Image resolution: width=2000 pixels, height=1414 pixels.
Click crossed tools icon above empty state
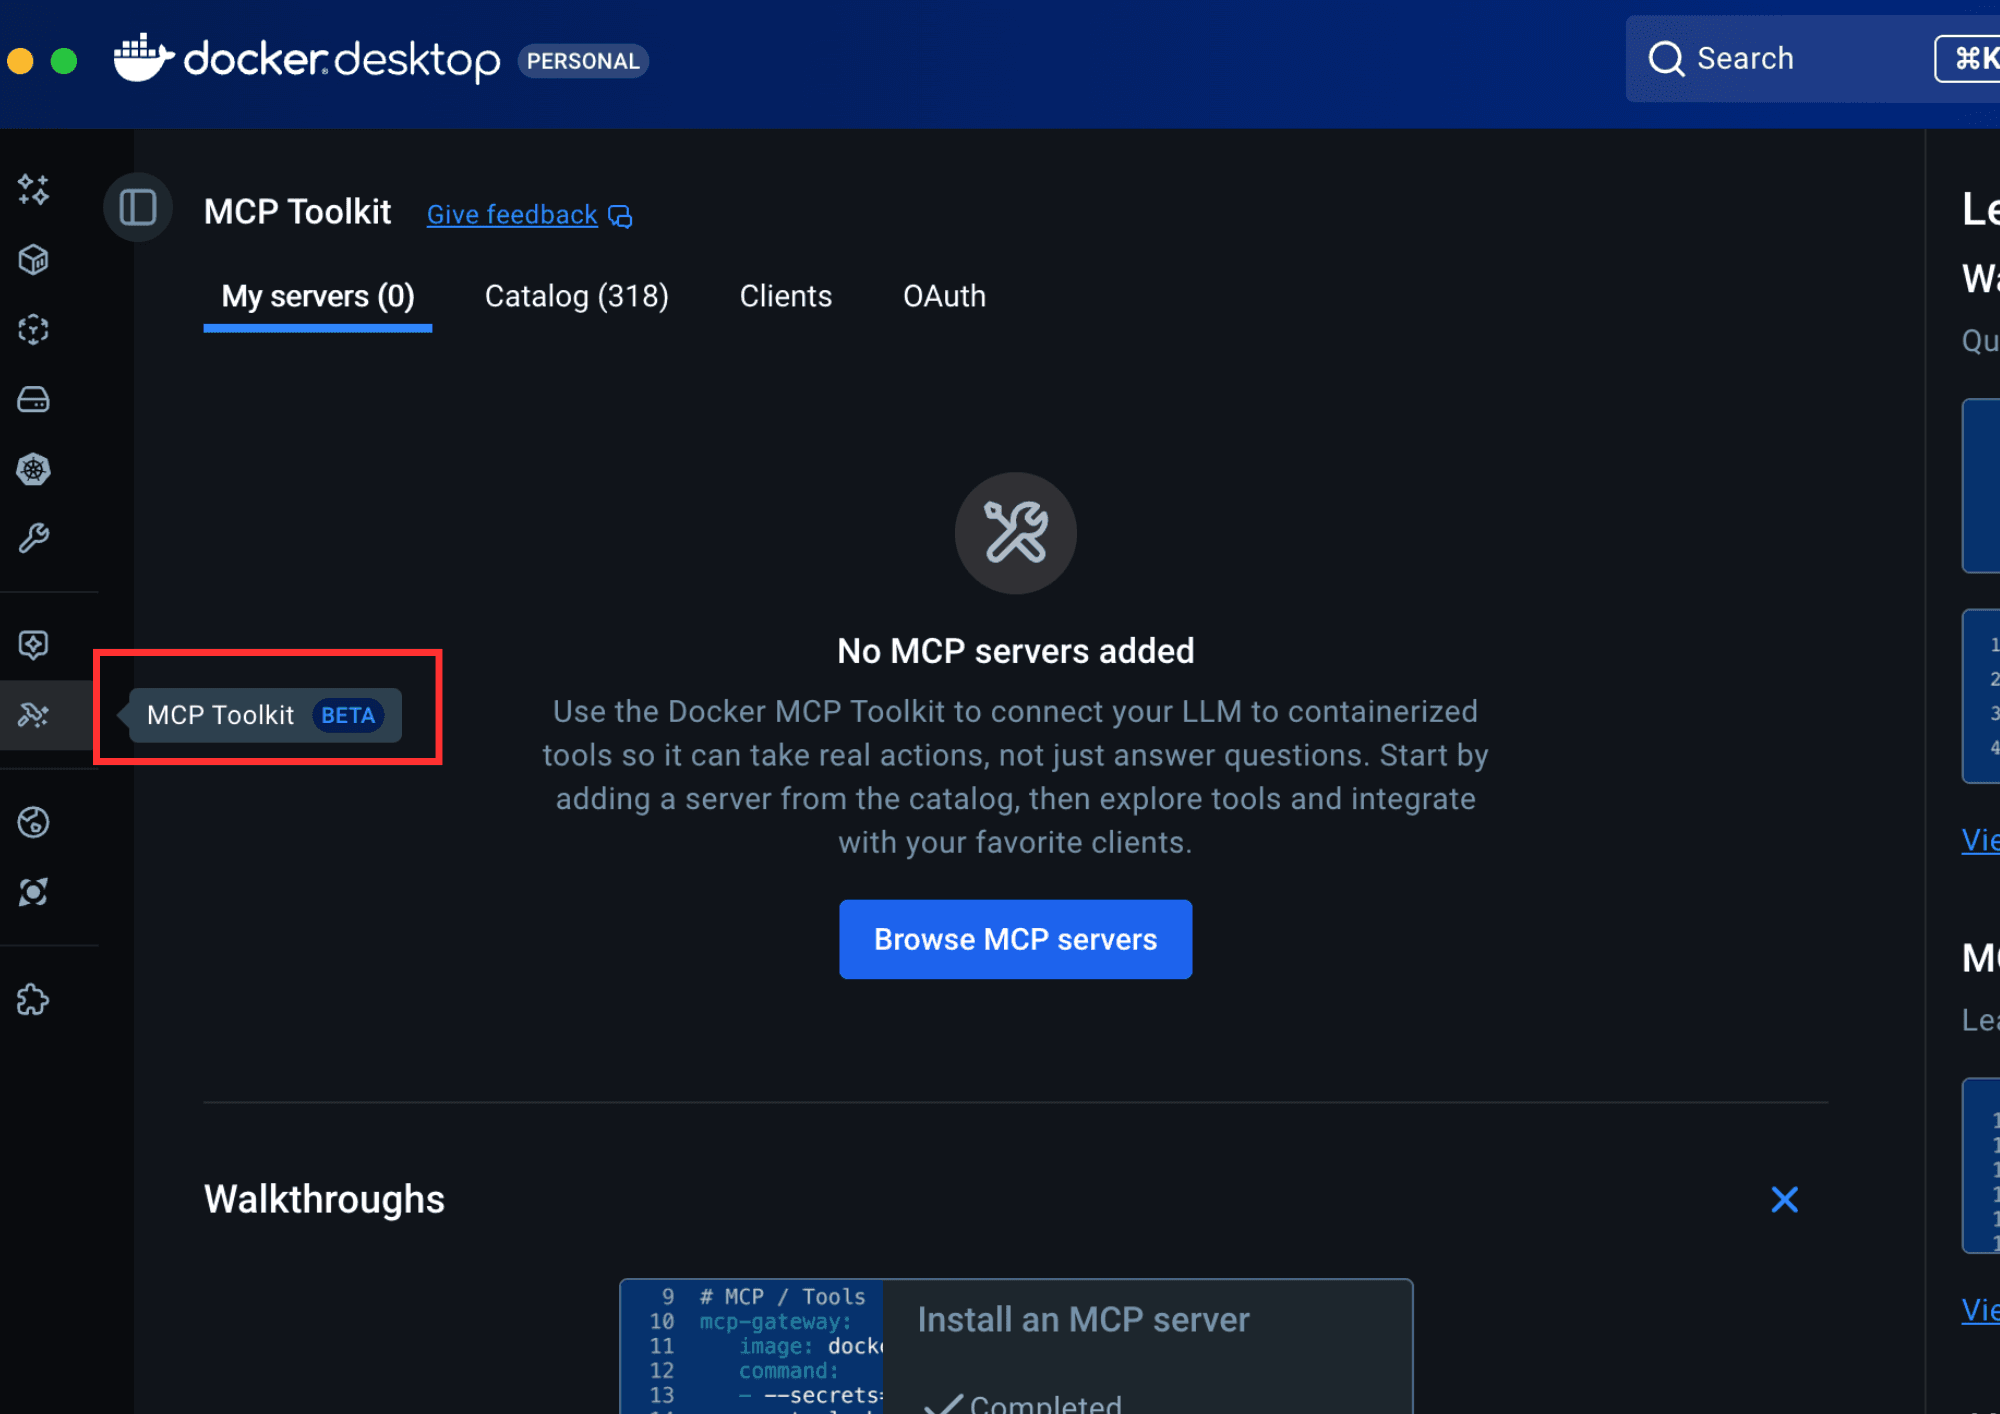coord(1015,532)
